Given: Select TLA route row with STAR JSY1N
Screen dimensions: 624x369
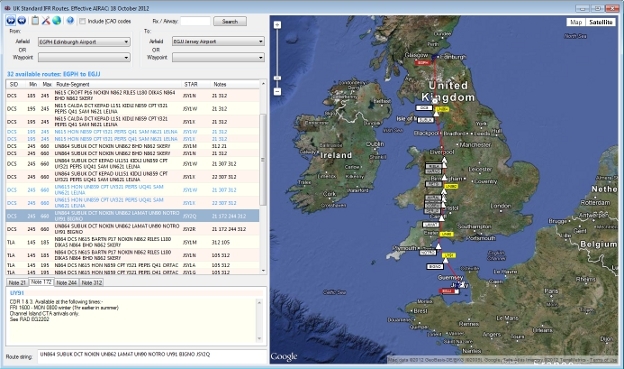Looking at the screenshot, I should (x=133, y=255).
